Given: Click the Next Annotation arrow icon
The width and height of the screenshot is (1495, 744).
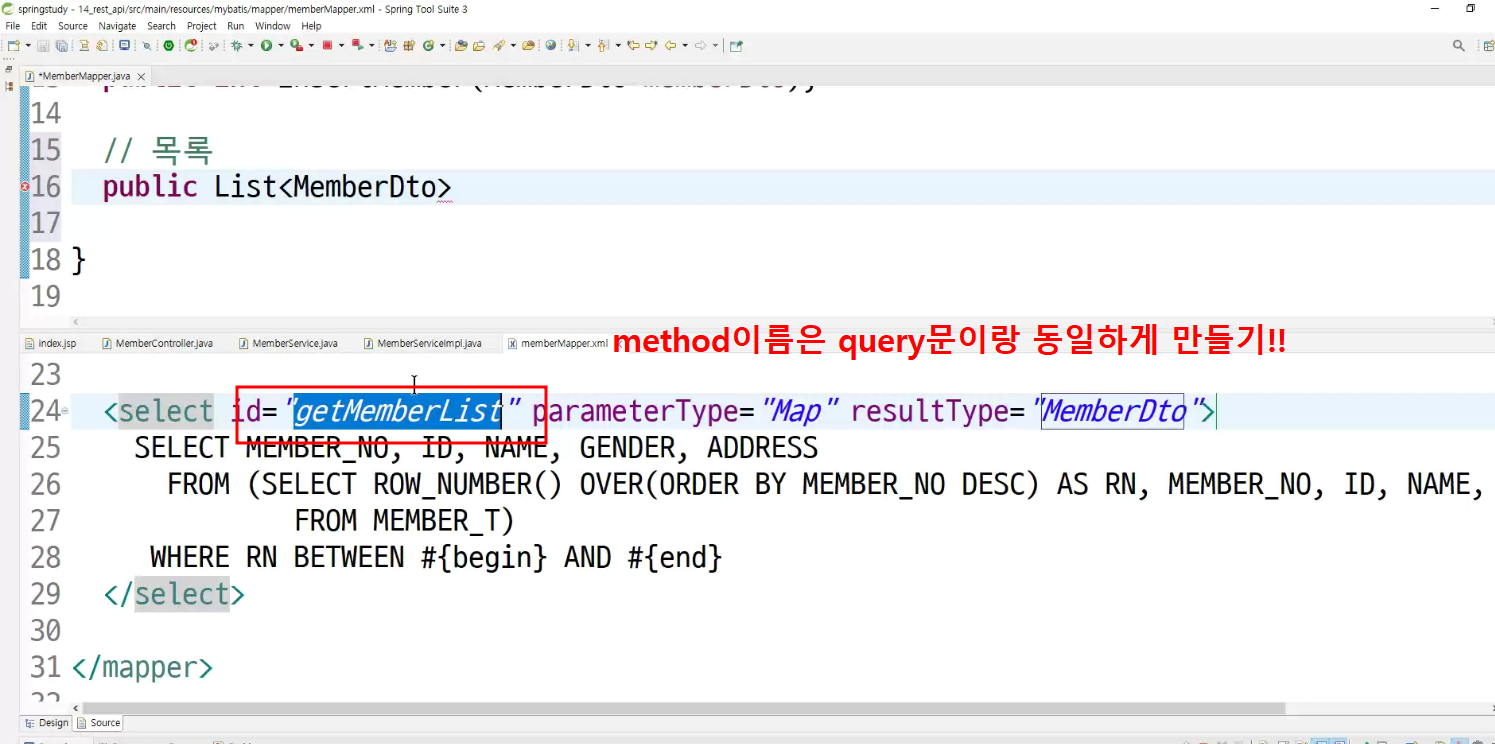Looking at the screenshot, I should [x=571, y=45].
